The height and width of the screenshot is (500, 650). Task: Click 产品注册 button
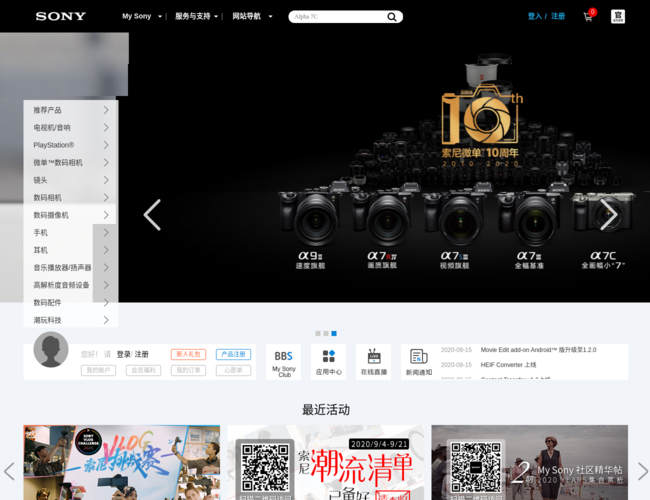tap(233, 354)
